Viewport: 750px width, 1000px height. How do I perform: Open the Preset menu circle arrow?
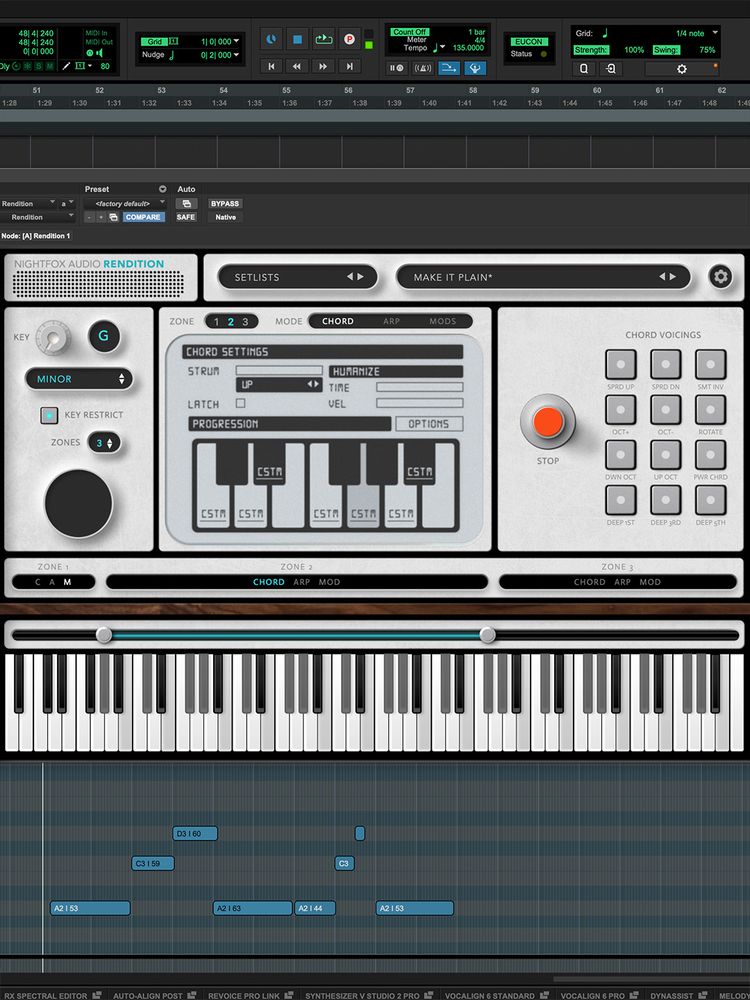pyautogui.click(x=163, y=189)
